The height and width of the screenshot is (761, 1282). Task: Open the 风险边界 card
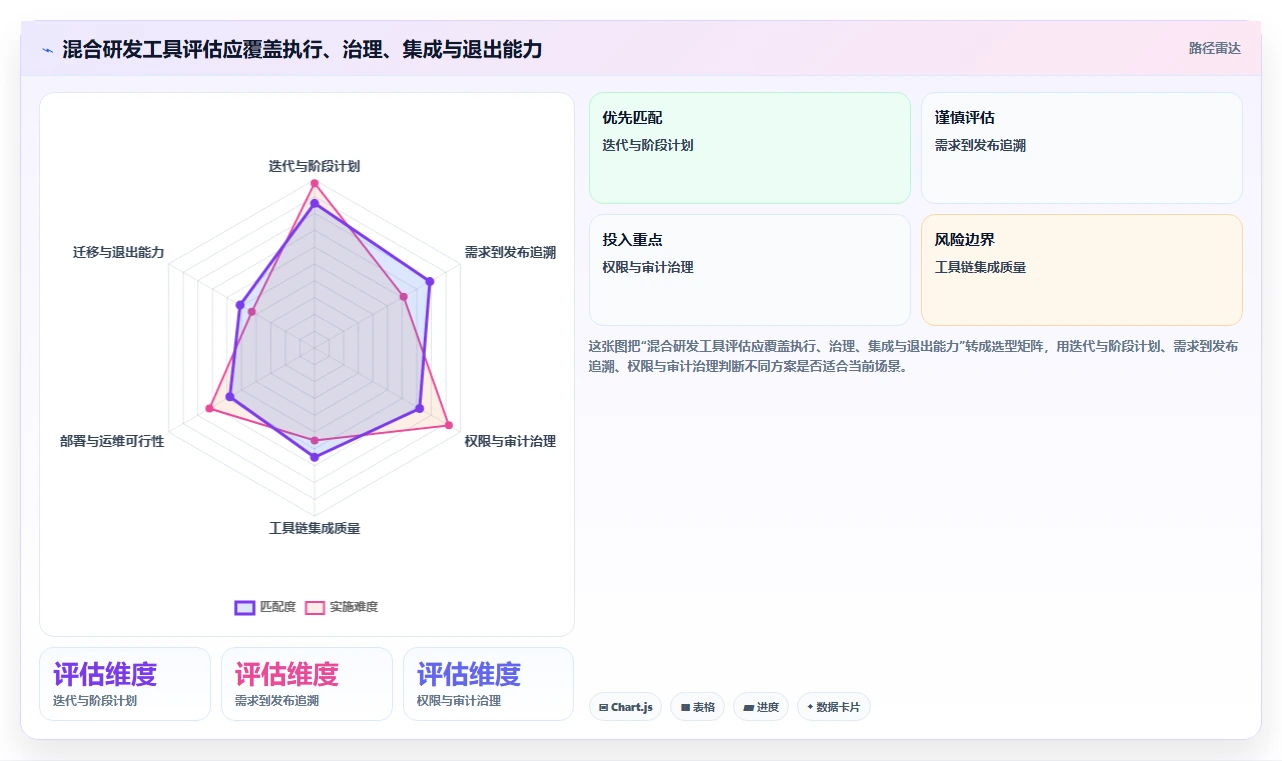click(1082, 270)
